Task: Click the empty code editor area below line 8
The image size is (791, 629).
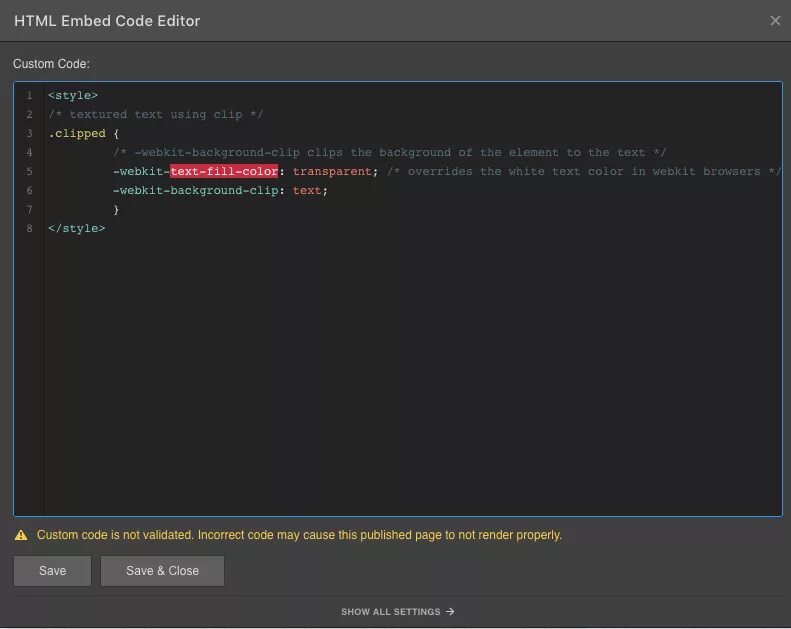Action: [x=412, y=376]
